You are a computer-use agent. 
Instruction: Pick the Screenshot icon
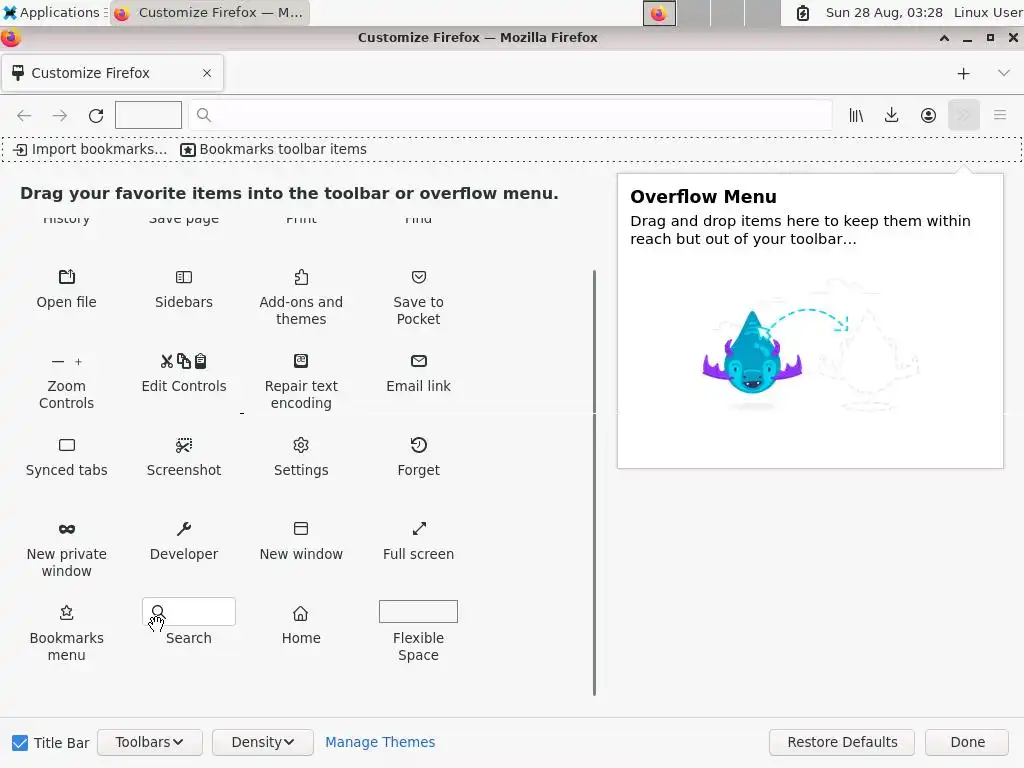click(x=184, y=445)
